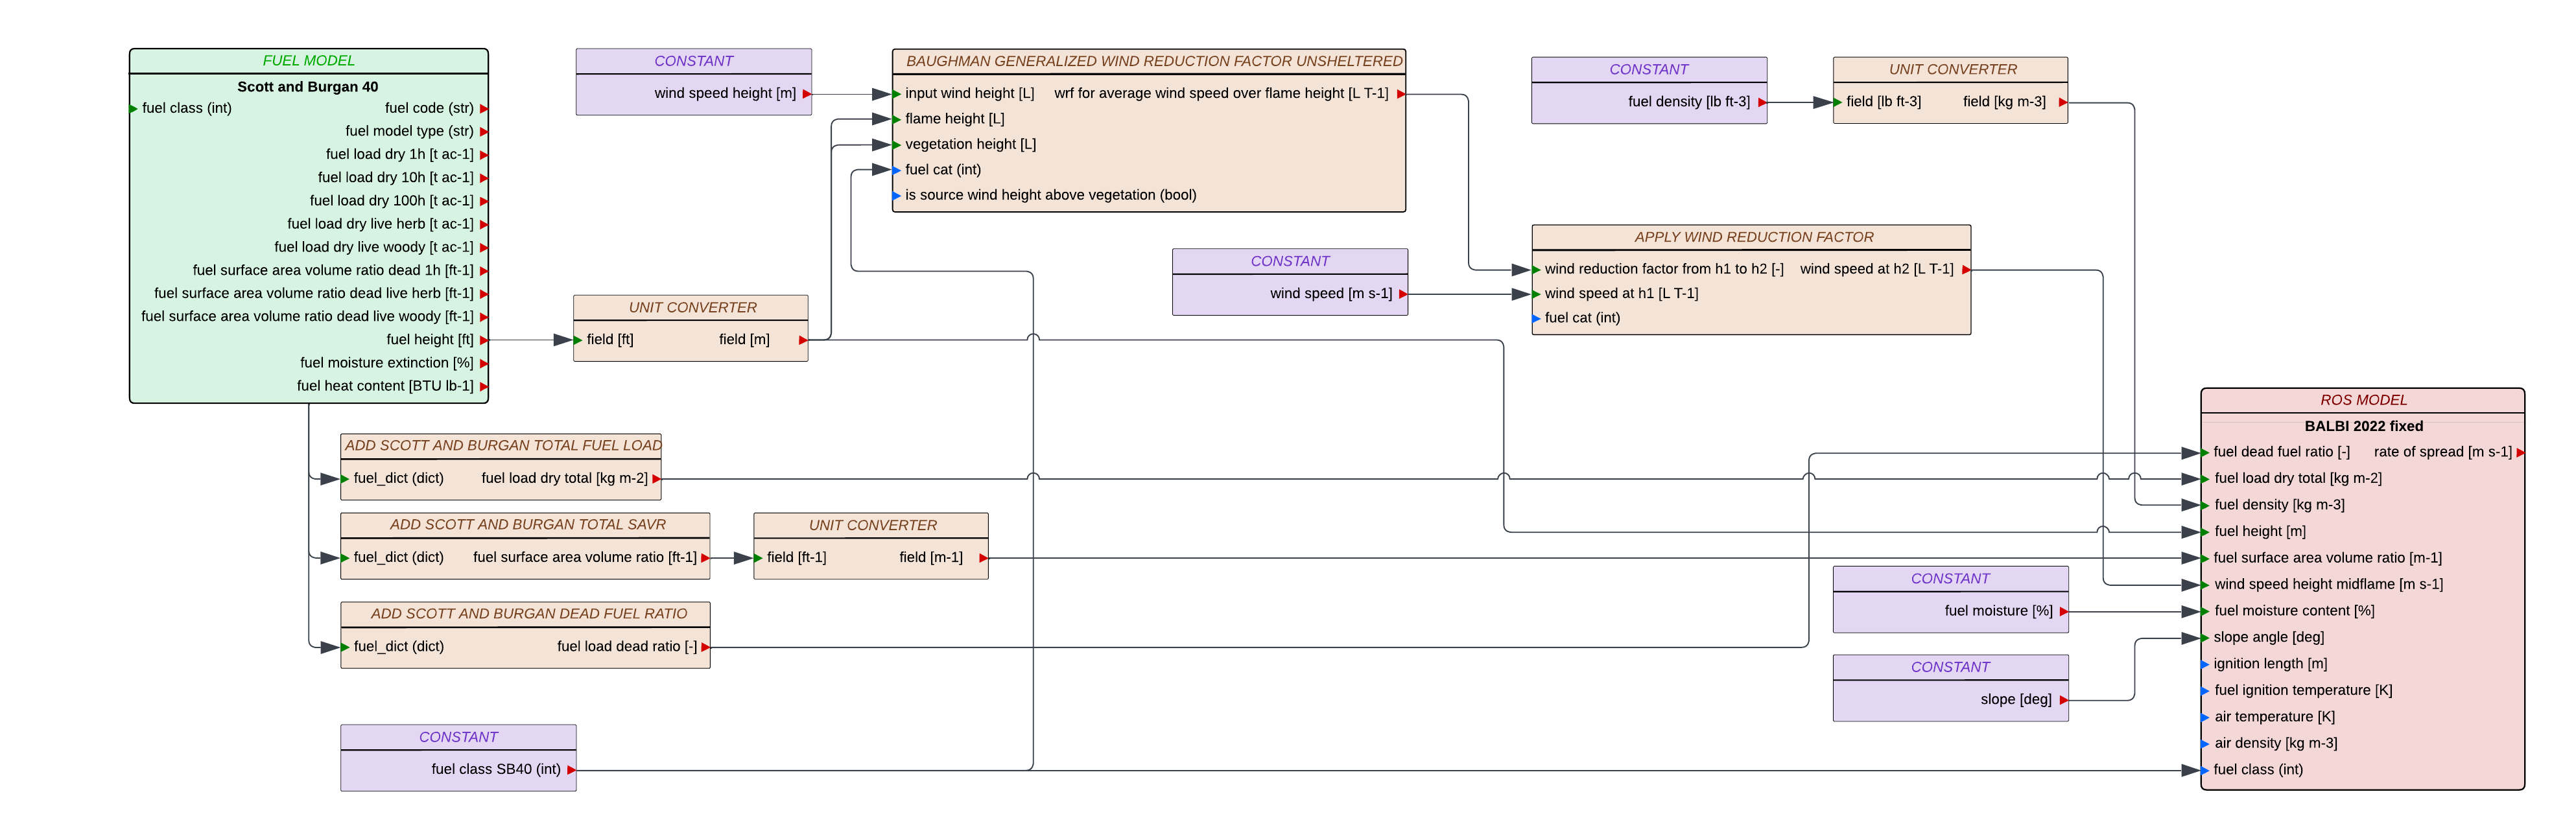Click 'fuel density [kg m-3]' input in ROS Model
The height and width of the screenshot is (840, 2576).
(2279, 505)
